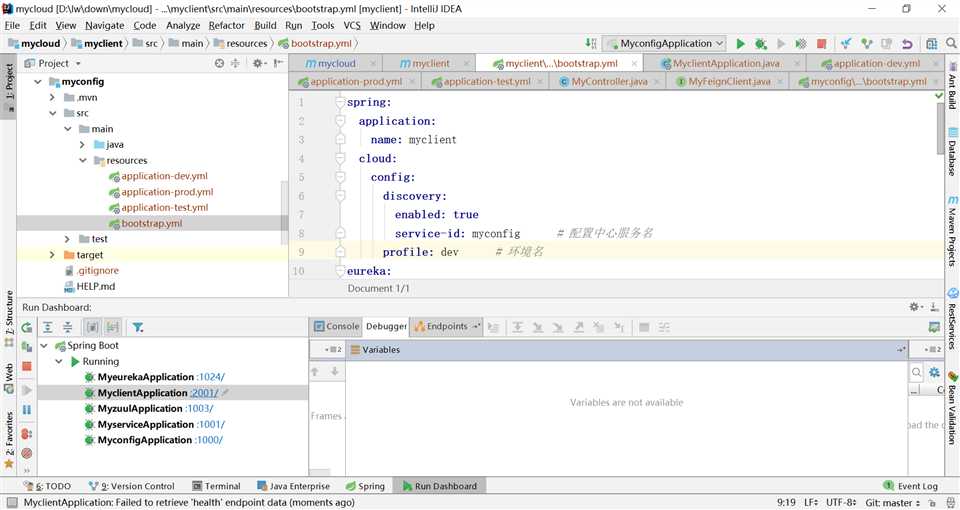
Task: Collapse the Running group in Run Dashboard
Action: click(59, 362)
